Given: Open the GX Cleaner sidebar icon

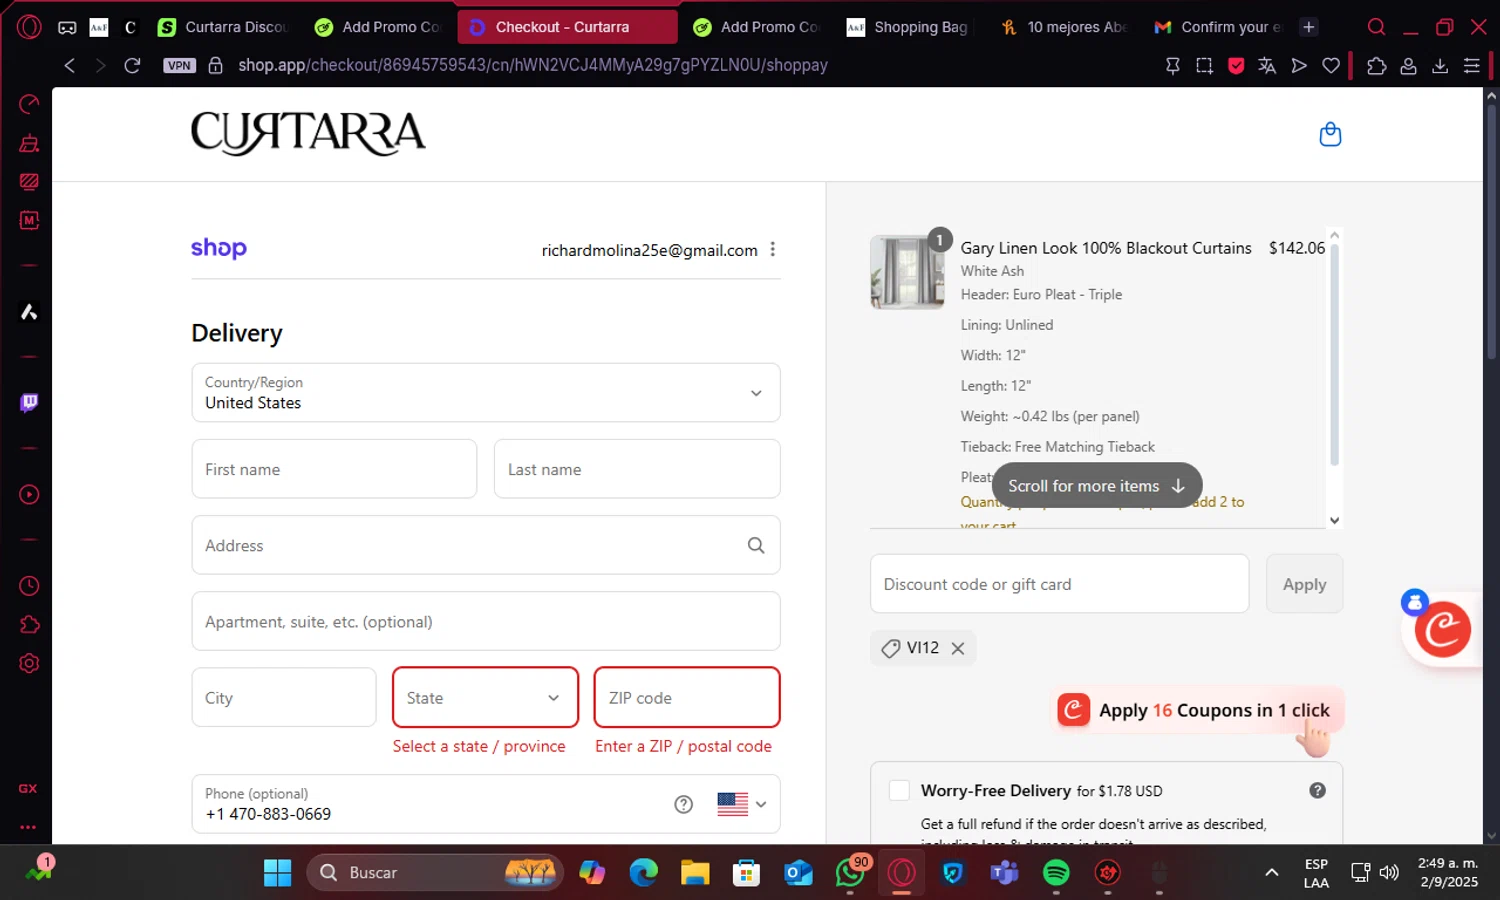Looking at the screenshot, I should coord(29,143).
